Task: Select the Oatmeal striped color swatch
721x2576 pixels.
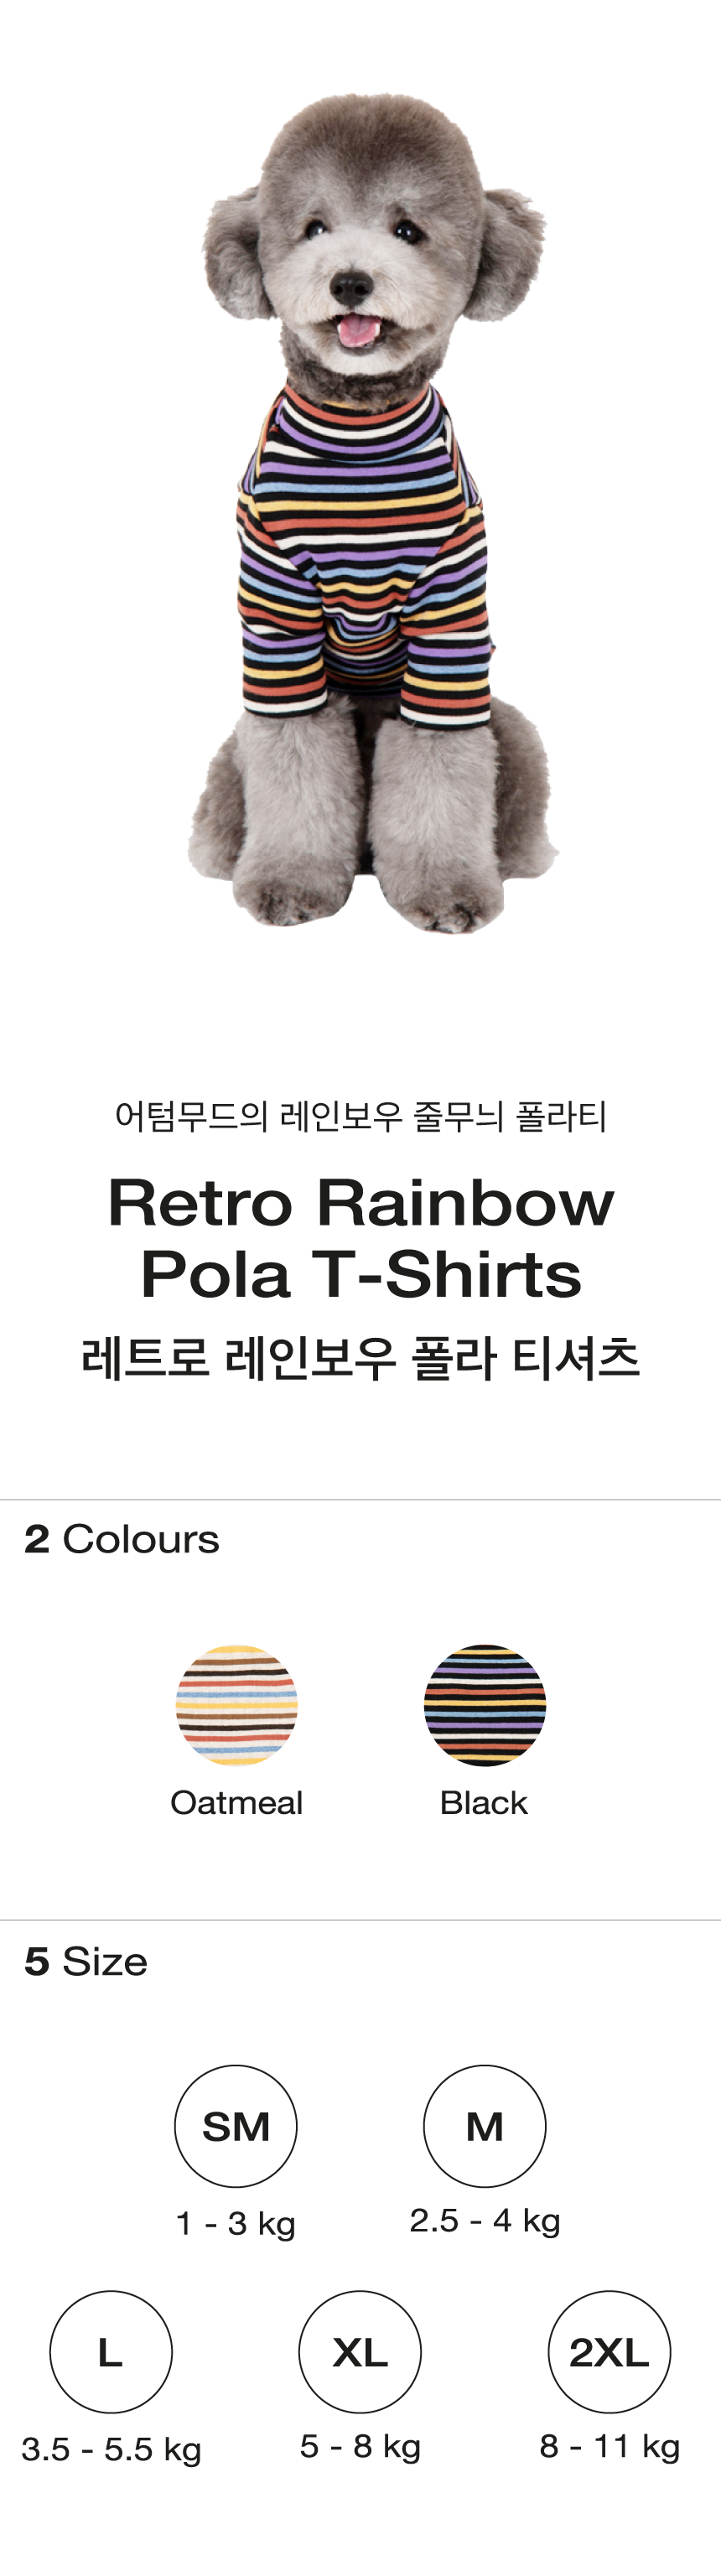Action: pos(236,1704)
